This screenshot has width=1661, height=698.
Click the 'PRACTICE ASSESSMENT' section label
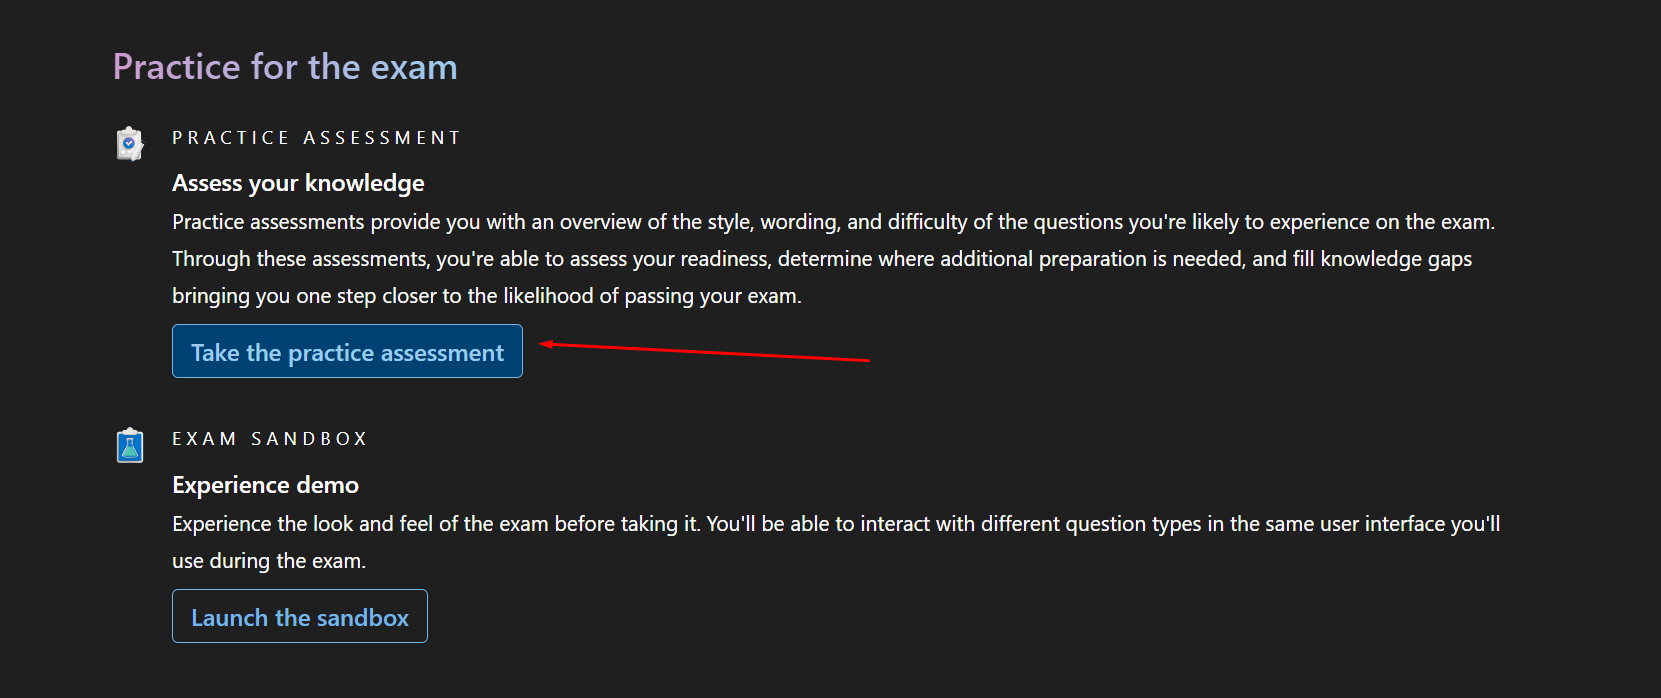click(316, 138)
